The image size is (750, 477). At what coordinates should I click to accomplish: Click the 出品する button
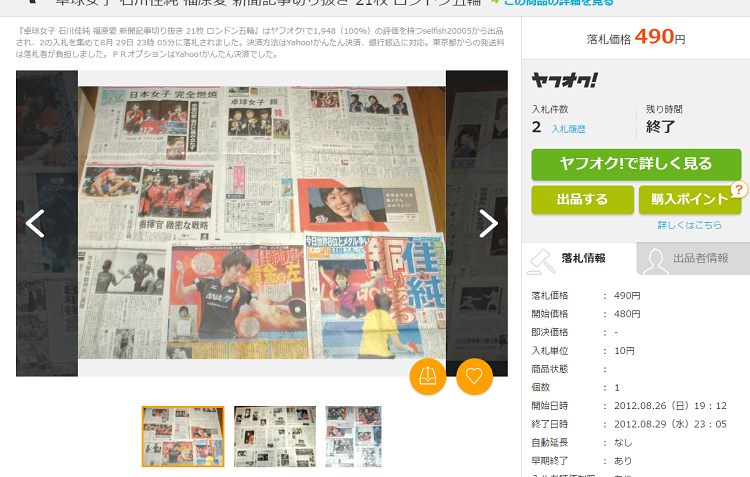pyautogui.click(x=582, y=199)
